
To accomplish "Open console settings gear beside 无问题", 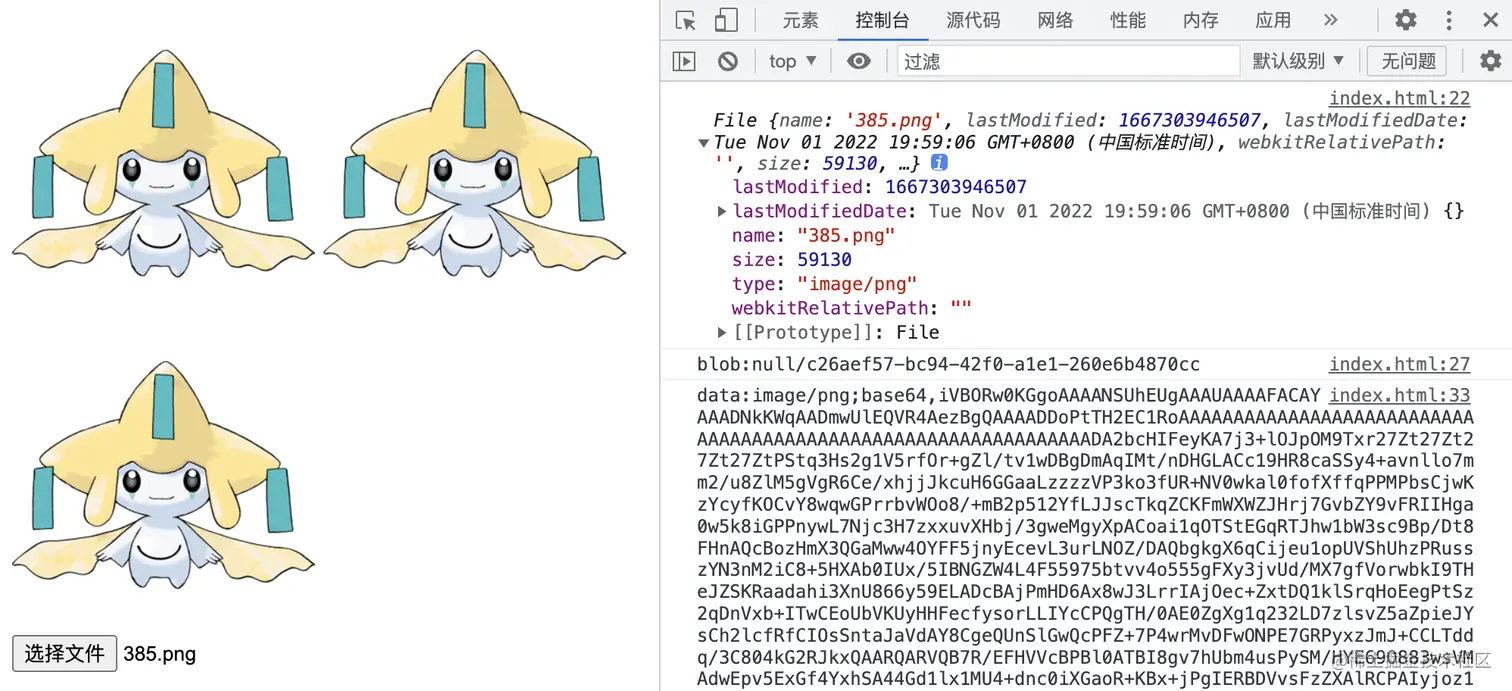I will tap(1490, 61).
